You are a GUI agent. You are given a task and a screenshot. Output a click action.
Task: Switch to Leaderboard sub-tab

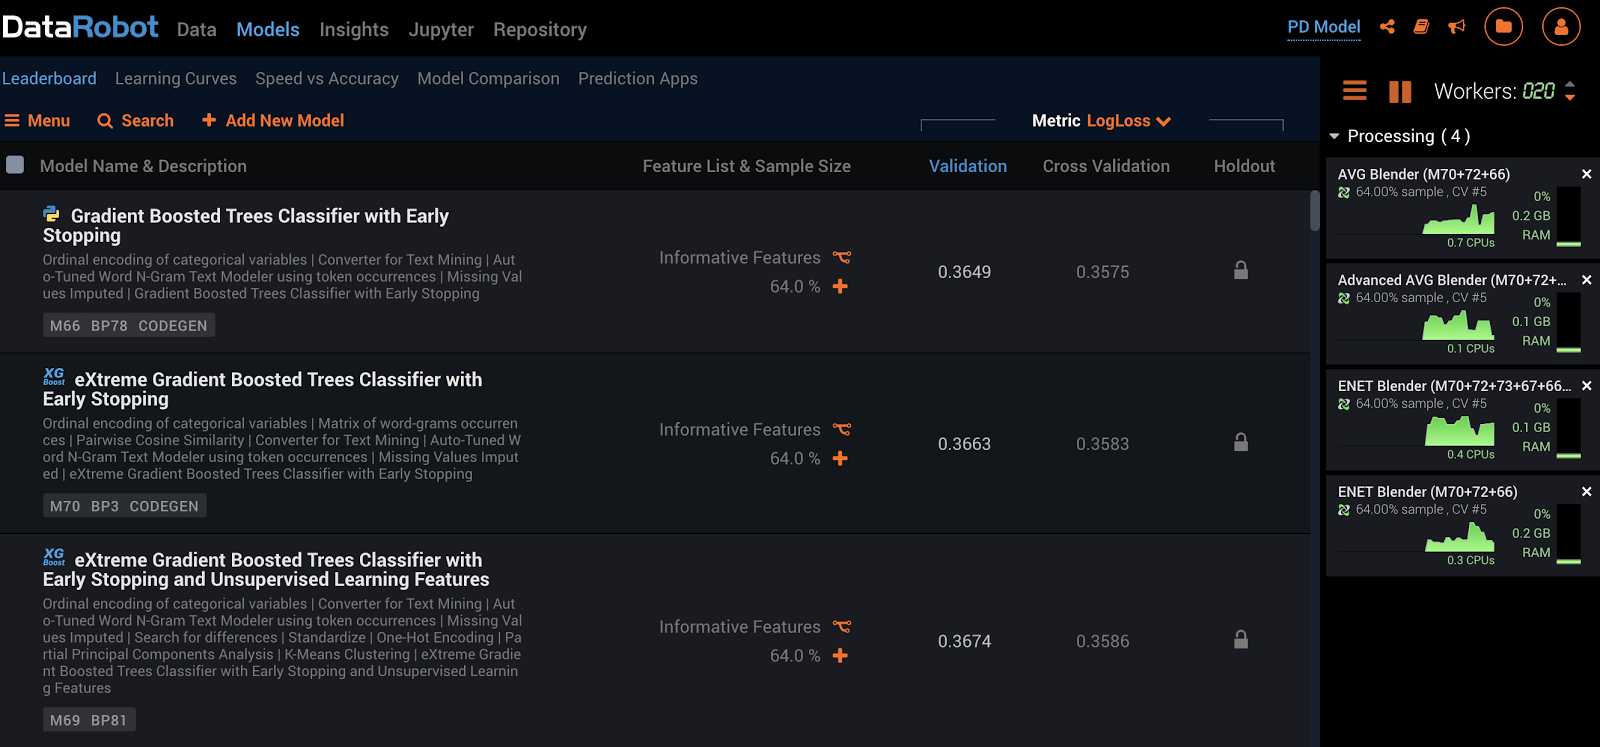49,79
